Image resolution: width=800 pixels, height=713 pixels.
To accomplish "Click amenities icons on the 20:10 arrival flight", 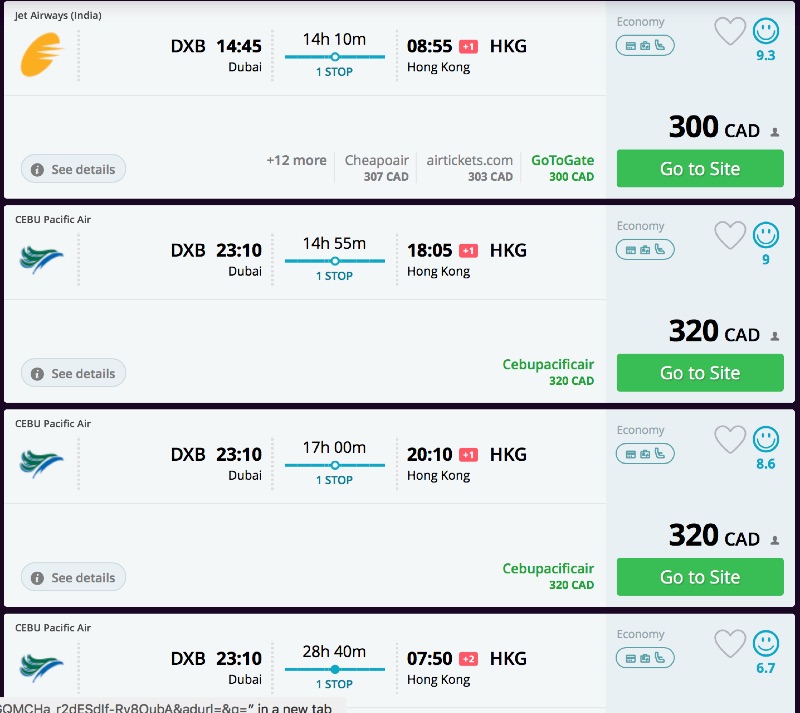I will tap(645, 454).
